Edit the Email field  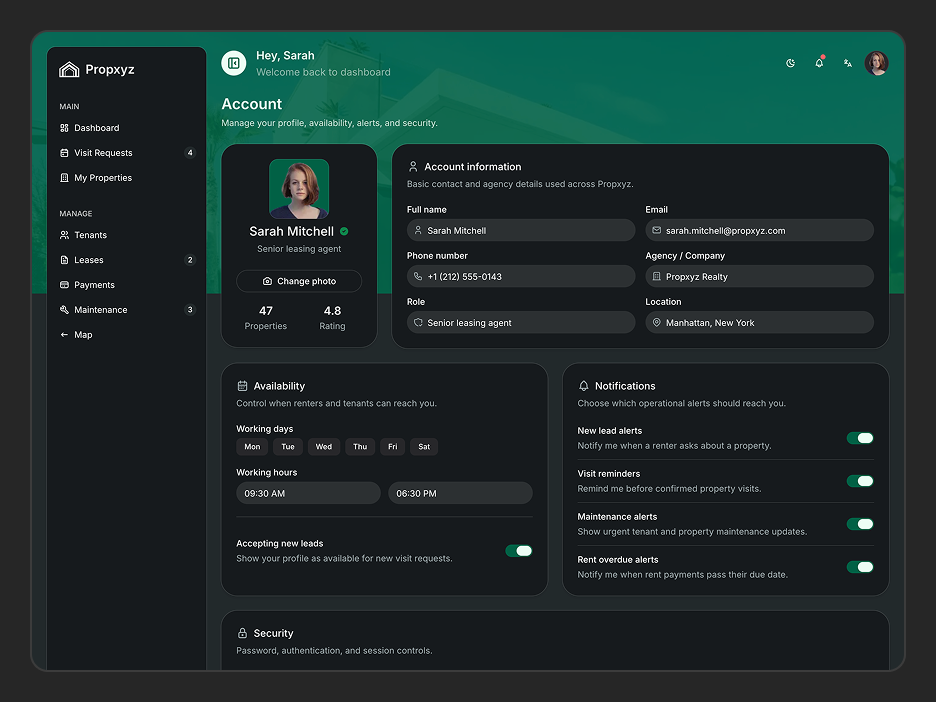click(x=759, y=230)
